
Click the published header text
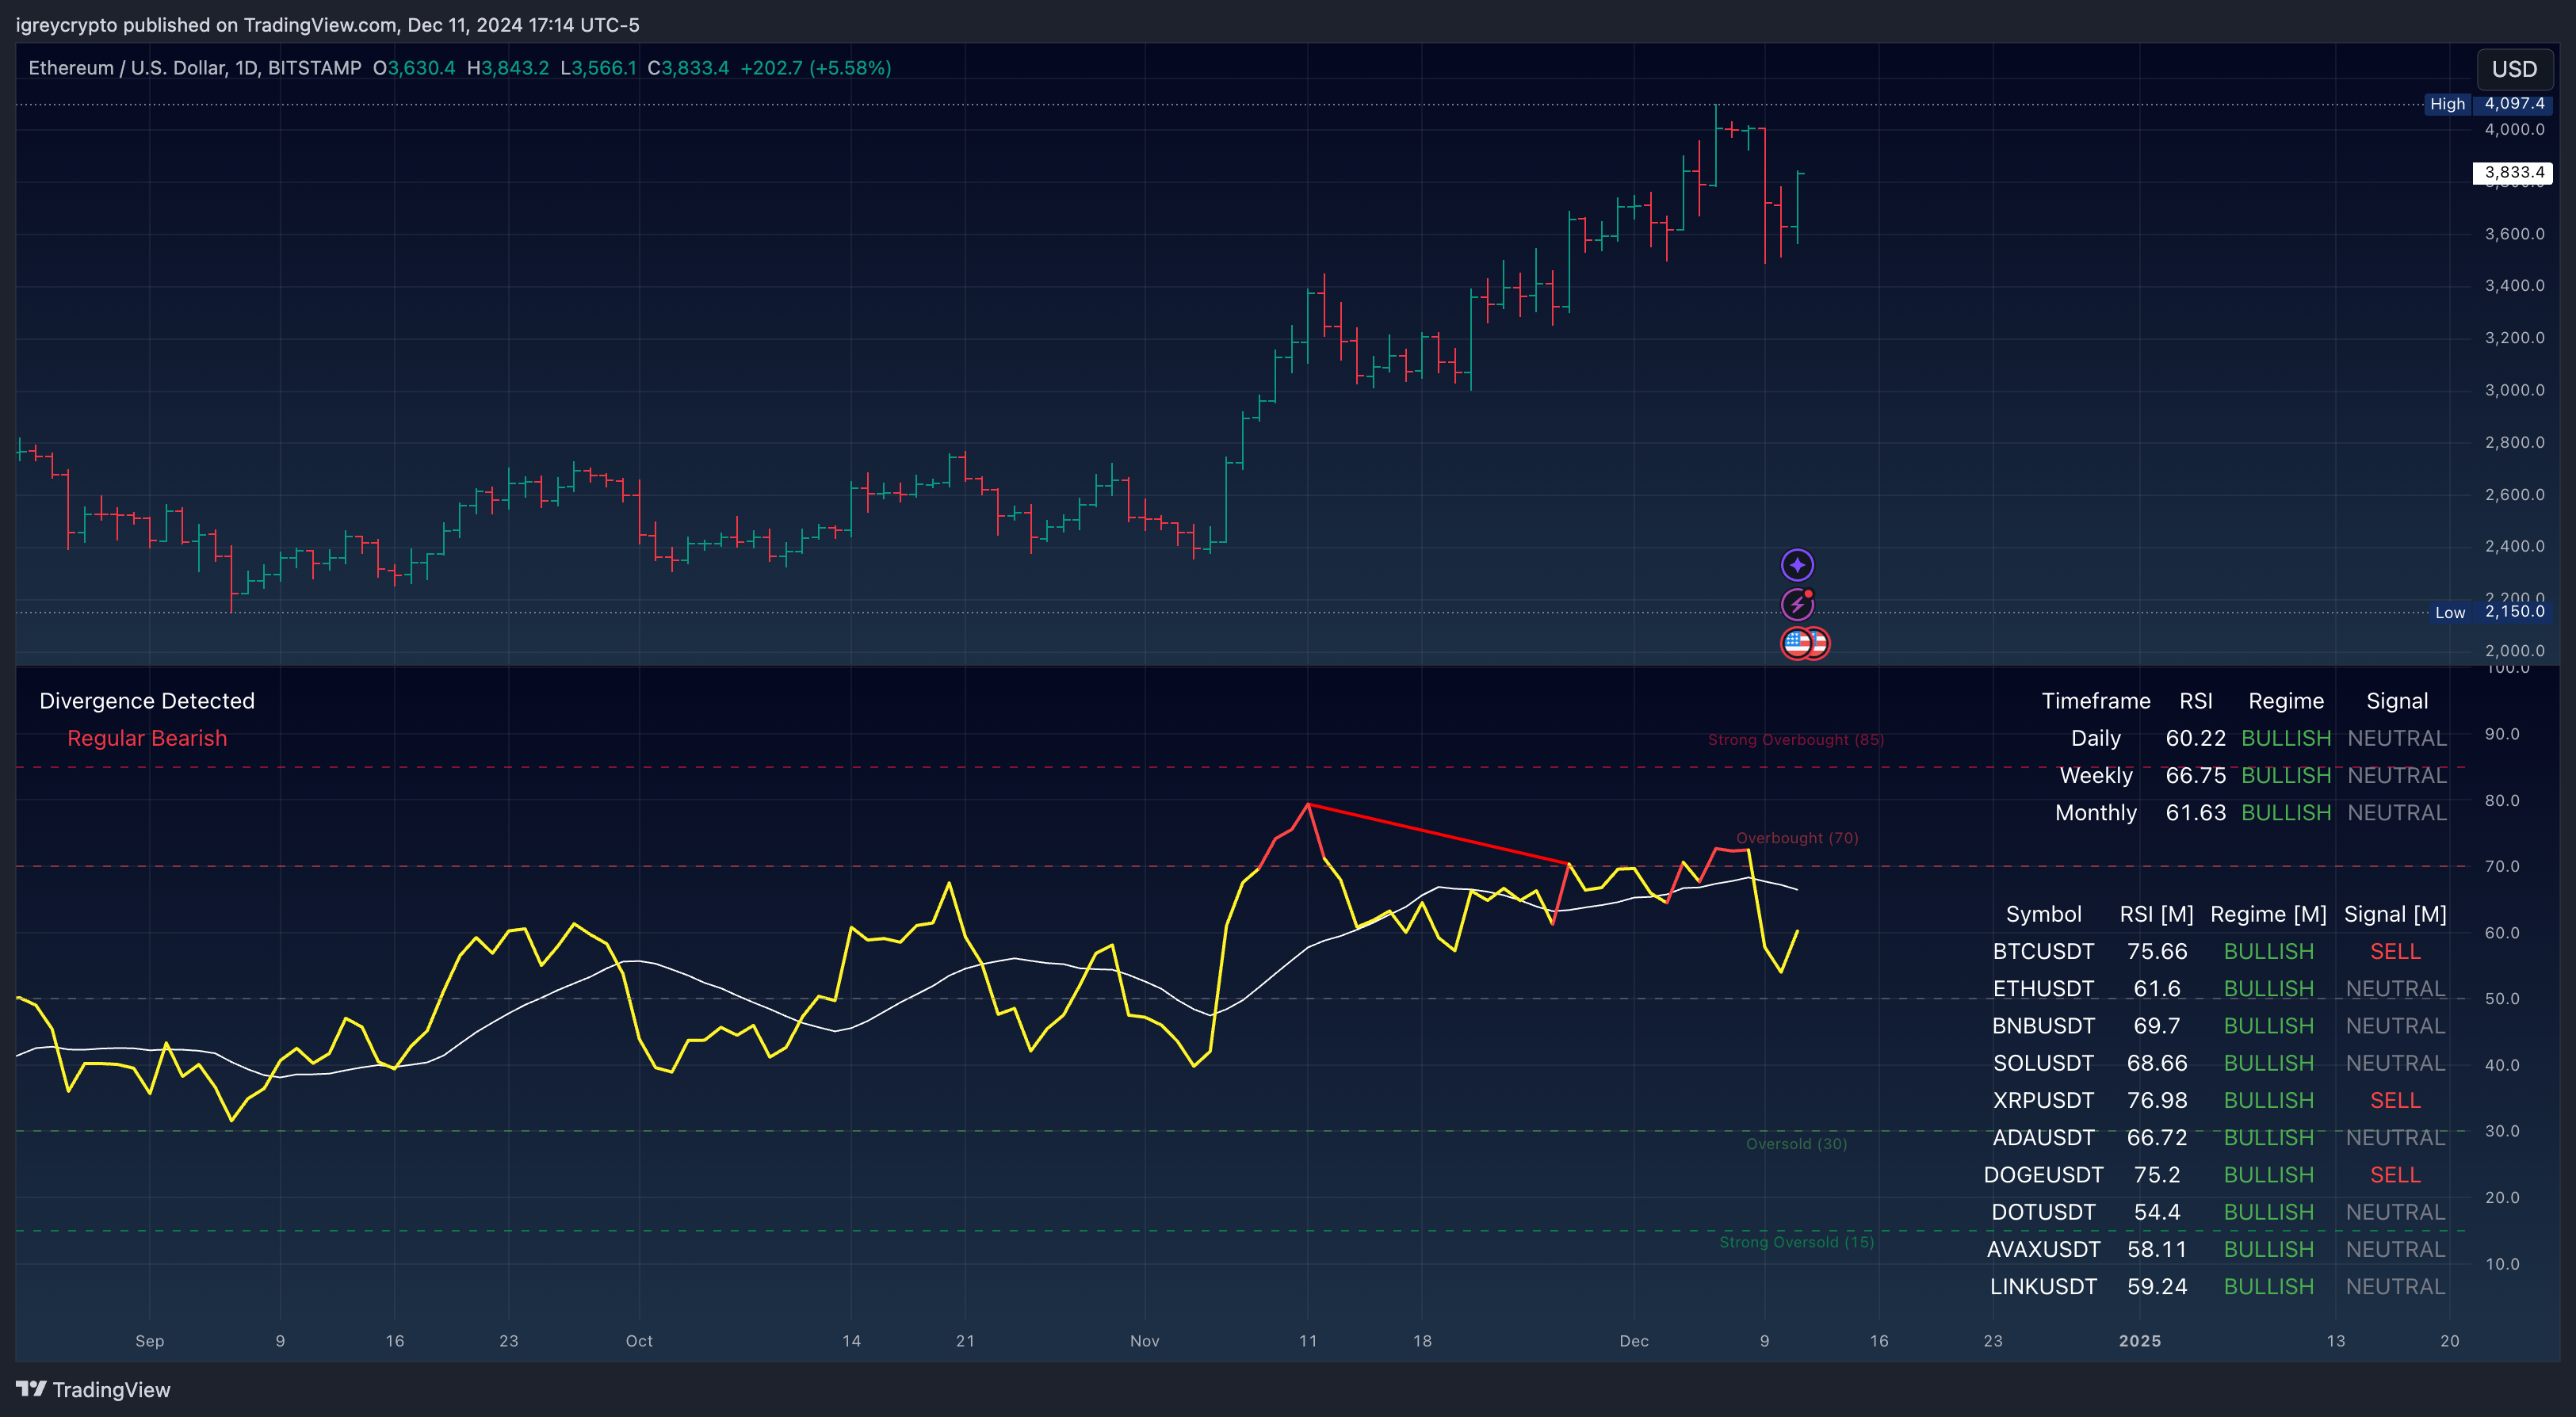tap(327, 25)
